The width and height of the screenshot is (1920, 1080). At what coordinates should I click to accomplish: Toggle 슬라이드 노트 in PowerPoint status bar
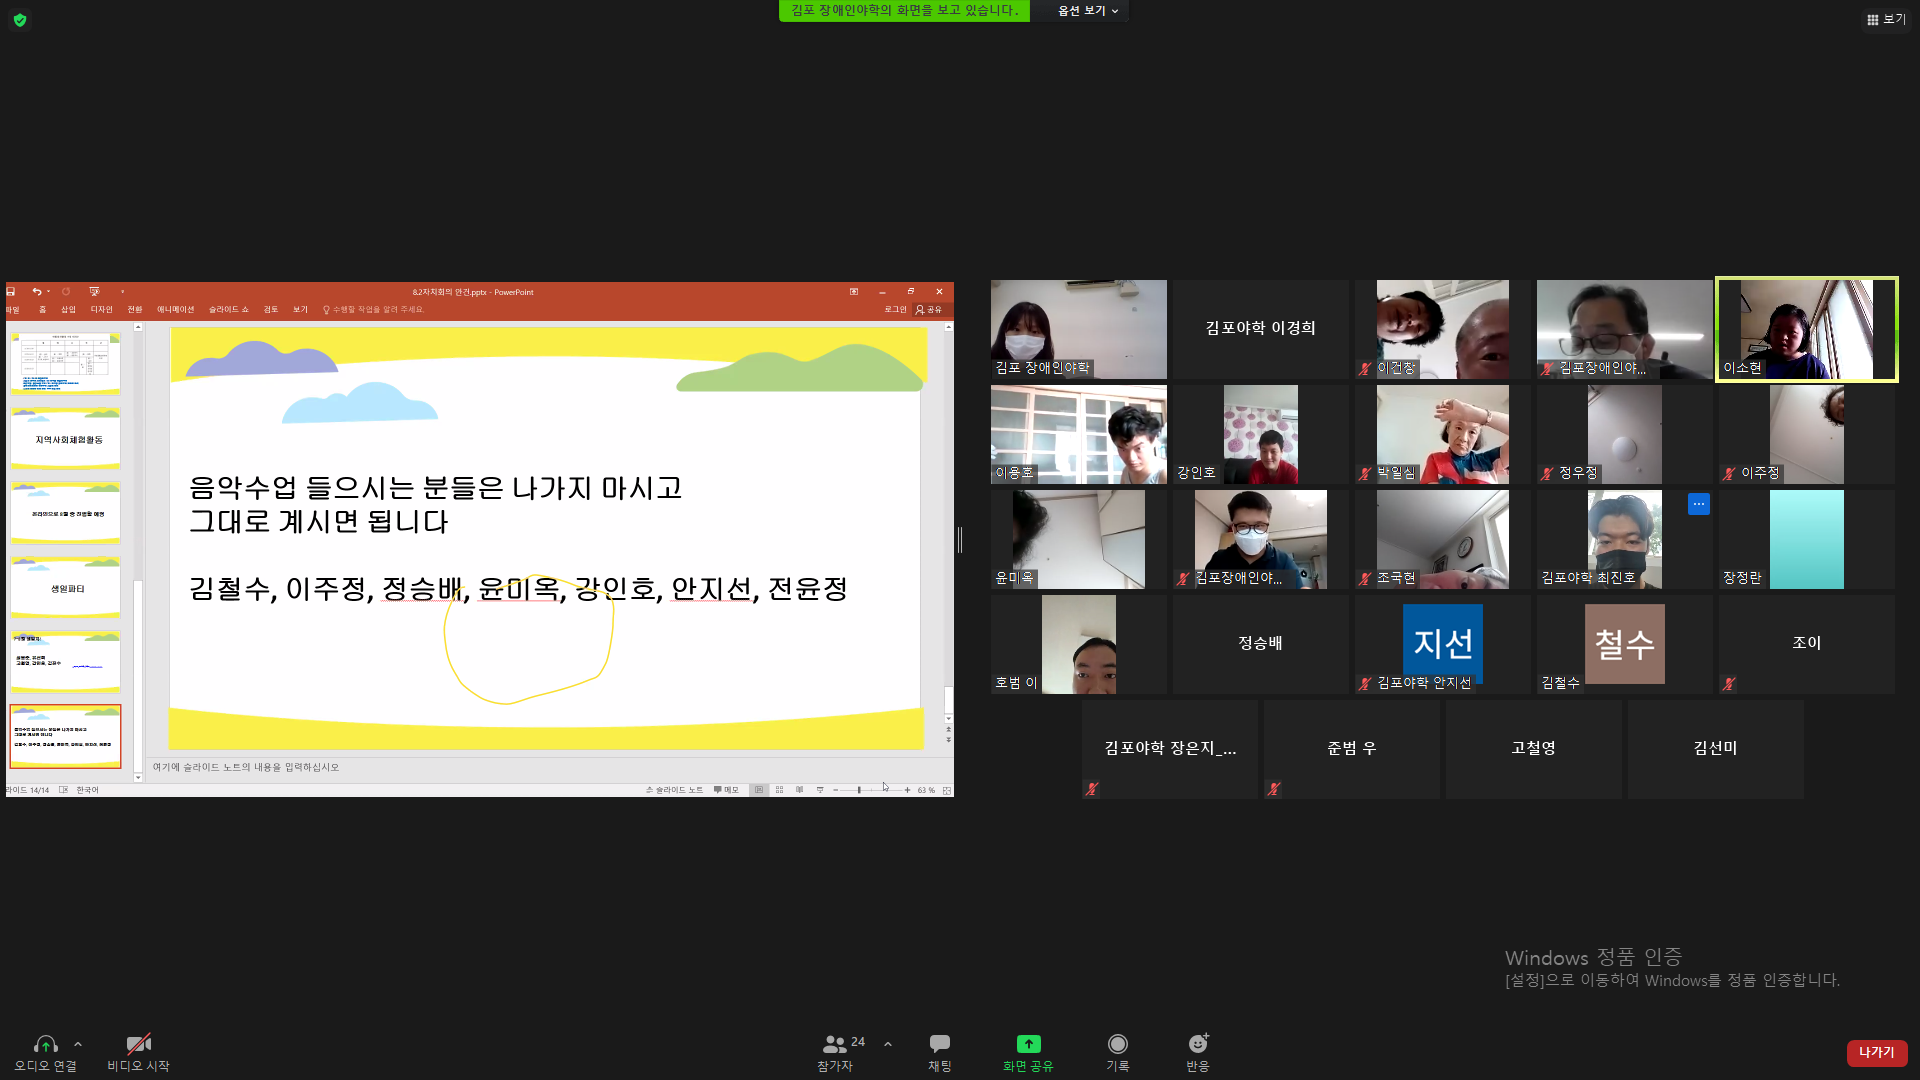pos(674,790)
